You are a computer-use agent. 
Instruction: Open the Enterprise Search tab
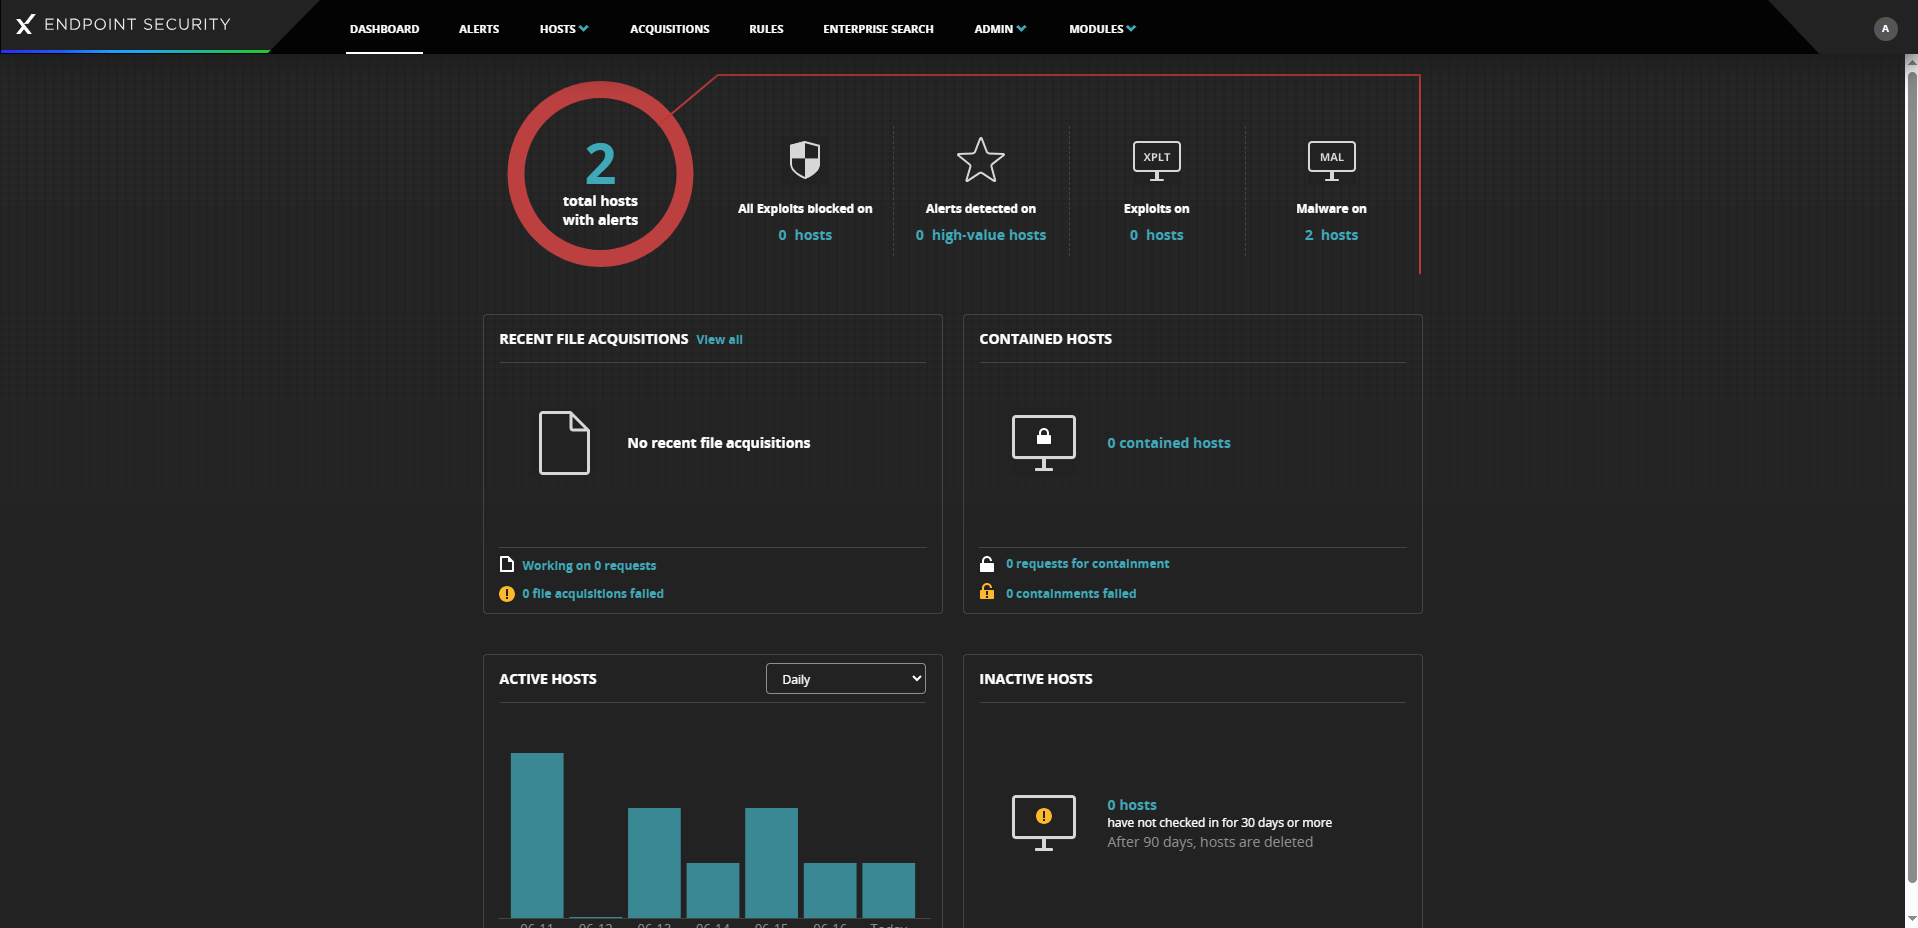click(878, 29)
